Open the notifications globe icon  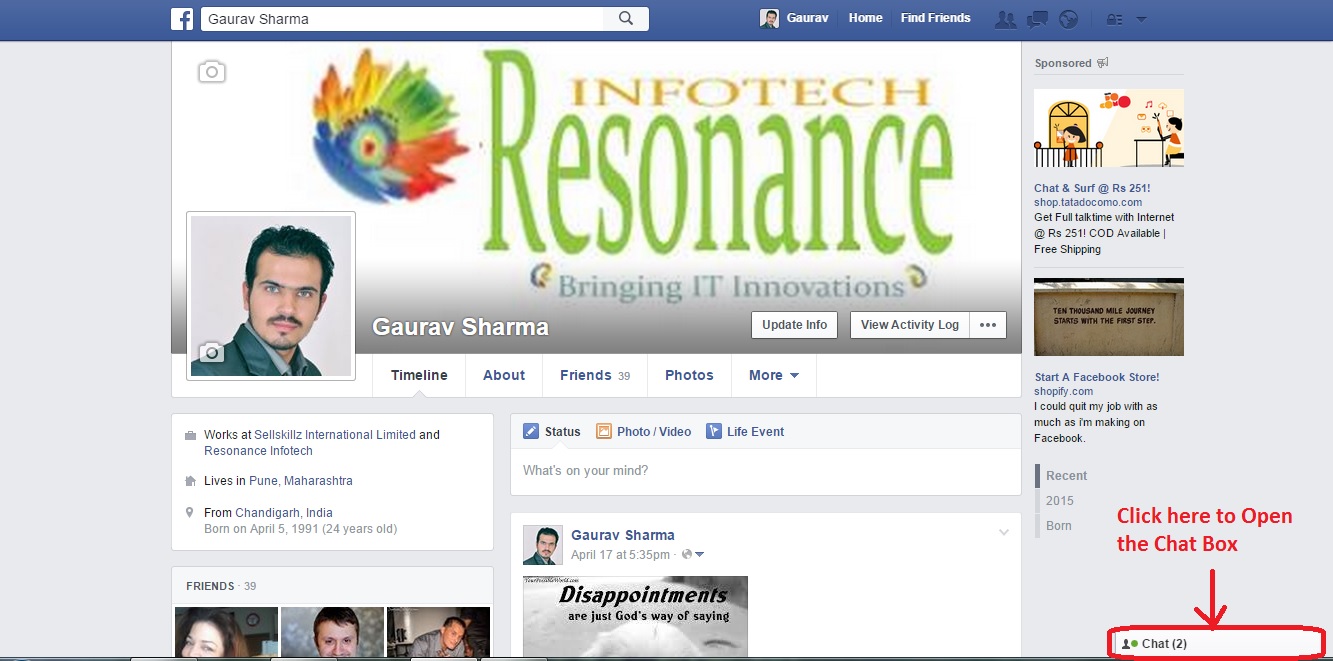[1068, 18]
